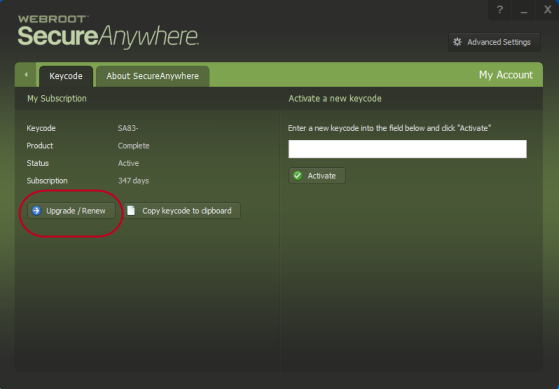Click the subscription value 347 days

(x=133, y=180)
